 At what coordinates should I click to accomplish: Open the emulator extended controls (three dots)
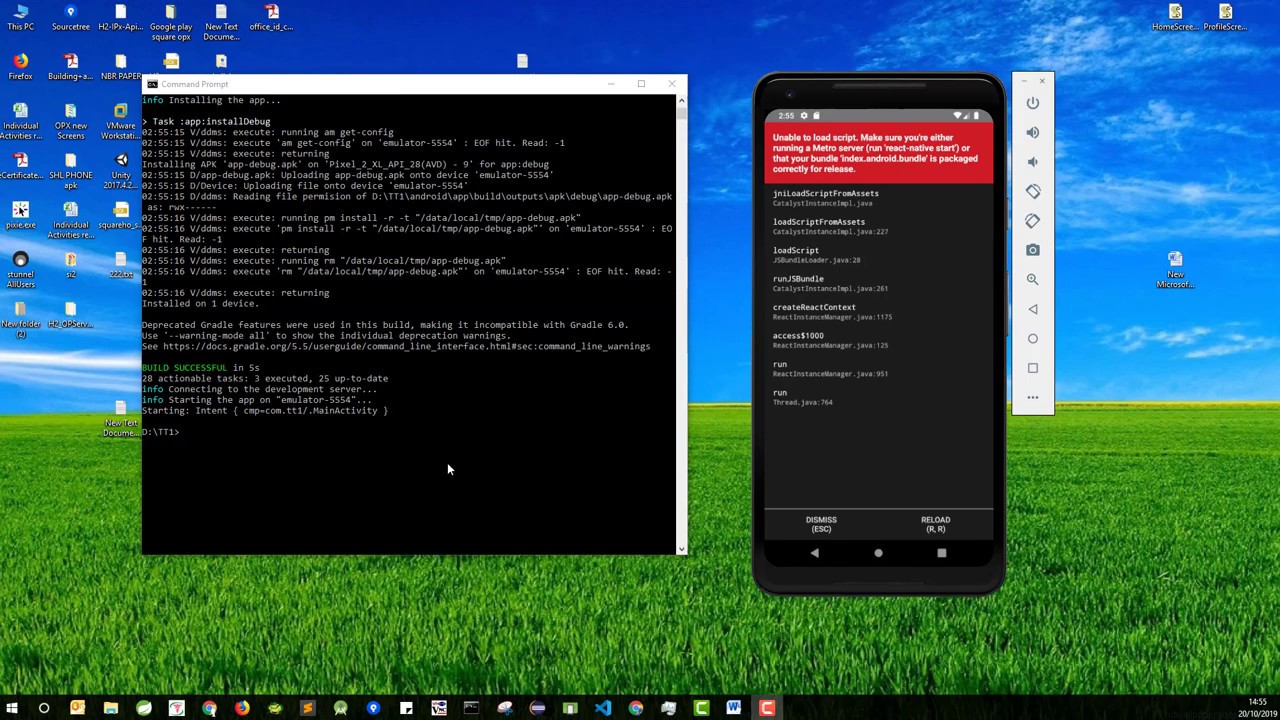click(x=1033, y=397)
